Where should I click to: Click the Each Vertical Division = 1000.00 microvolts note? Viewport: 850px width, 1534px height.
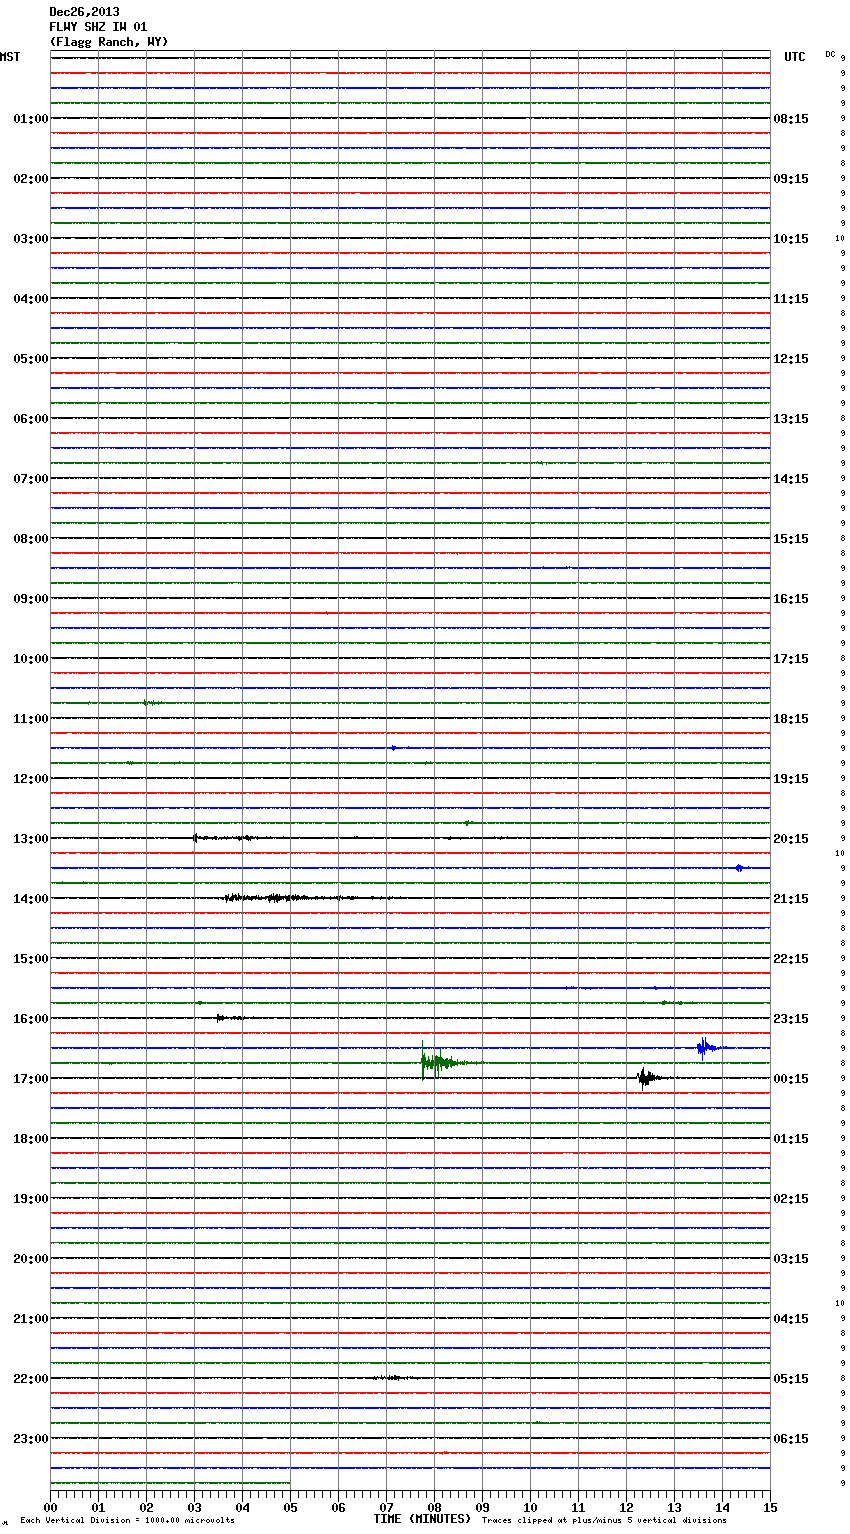point(127,1520)
